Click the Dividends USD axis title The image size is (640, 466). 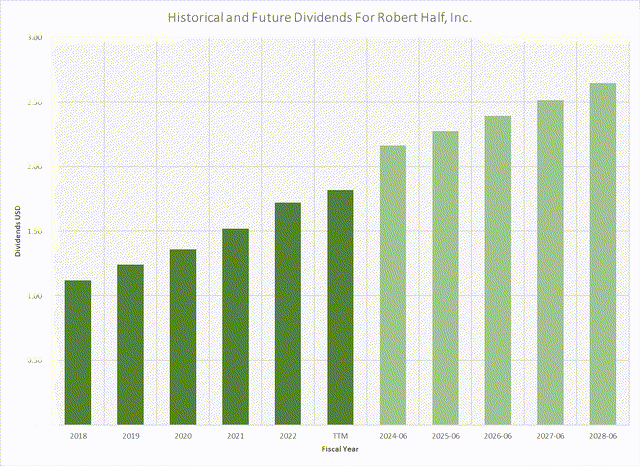(18, 231)
